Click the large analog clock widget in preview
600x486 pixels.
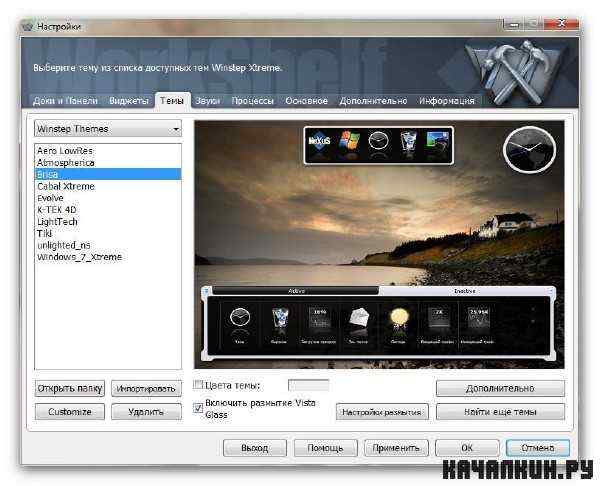[x=529, y=150]
